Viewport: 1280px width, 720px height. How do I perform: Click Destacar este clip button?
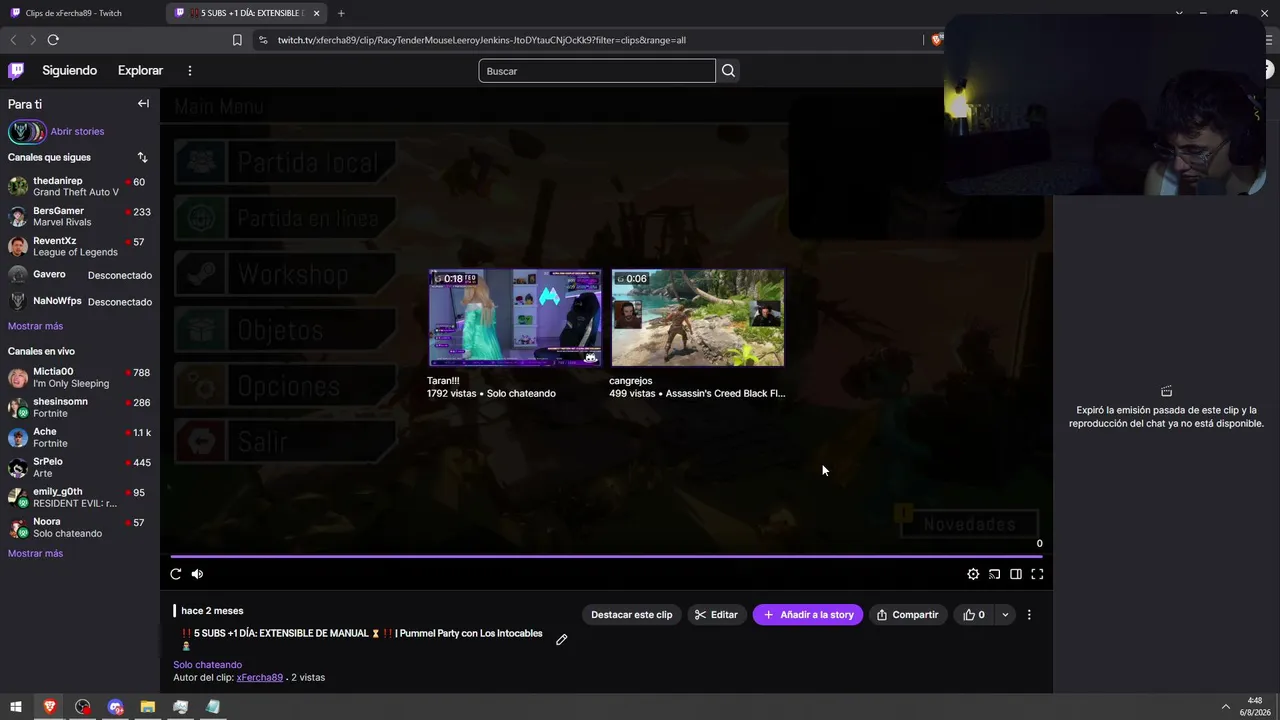click(x=632, y=615)
